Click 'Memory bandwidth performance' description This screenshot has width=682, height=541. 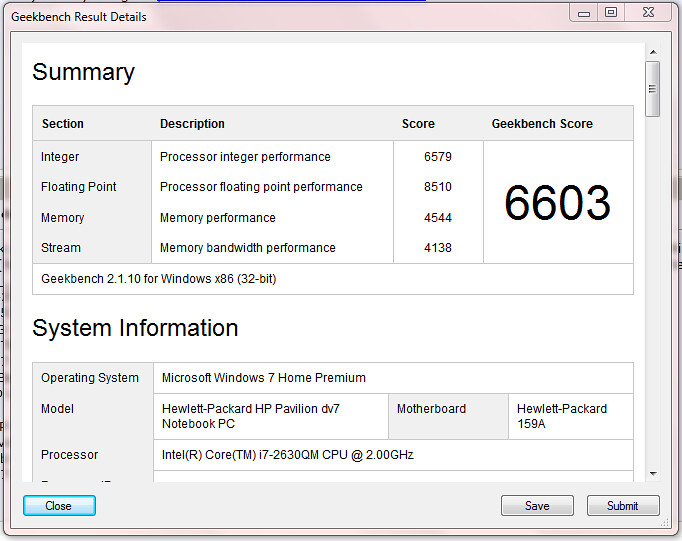(x=248, y=248)
